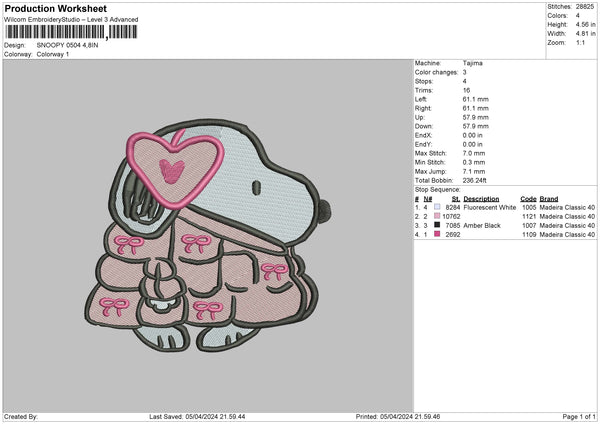Viewport: 600px width, 424px height.
Task: Click the "EndY:" label
Action: pyautogui.click(x=423, y=144)
